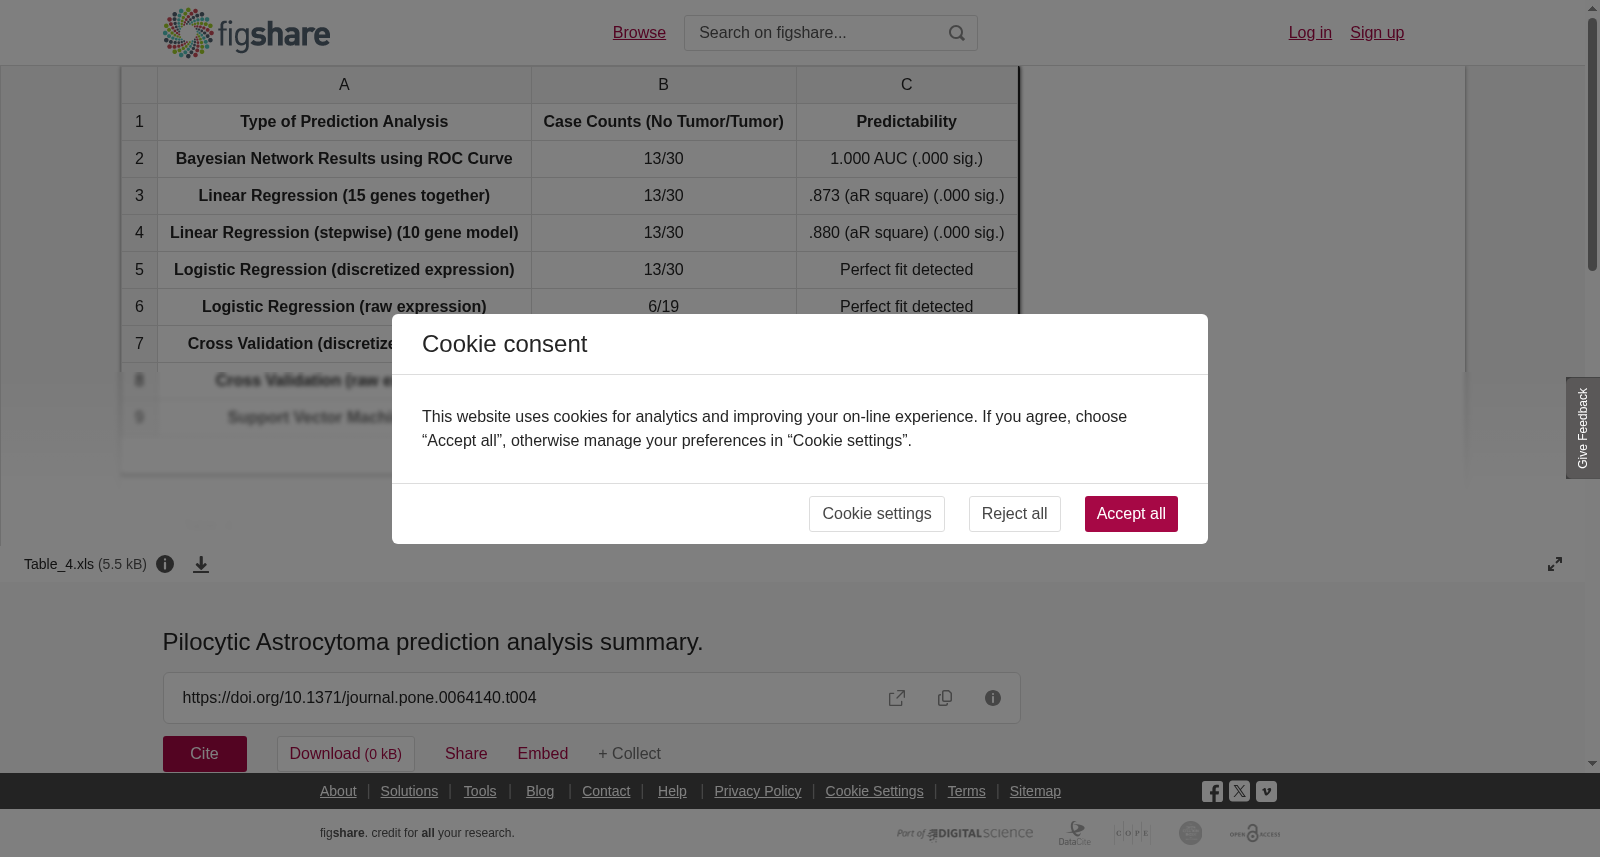Click the DataCite logo
The image size is (1600, 857).
(x=1075, y=833)
